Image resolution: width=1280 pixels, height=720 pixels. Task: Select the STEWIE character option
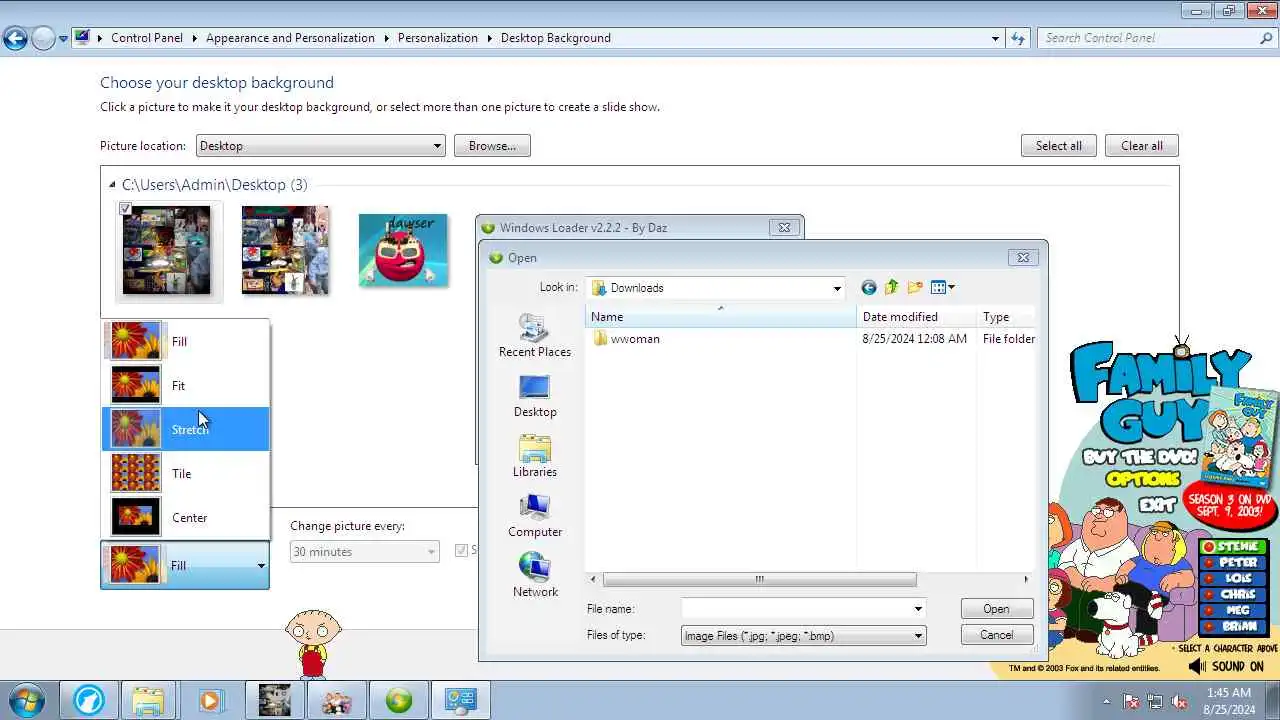click(x=1234, y=547)
